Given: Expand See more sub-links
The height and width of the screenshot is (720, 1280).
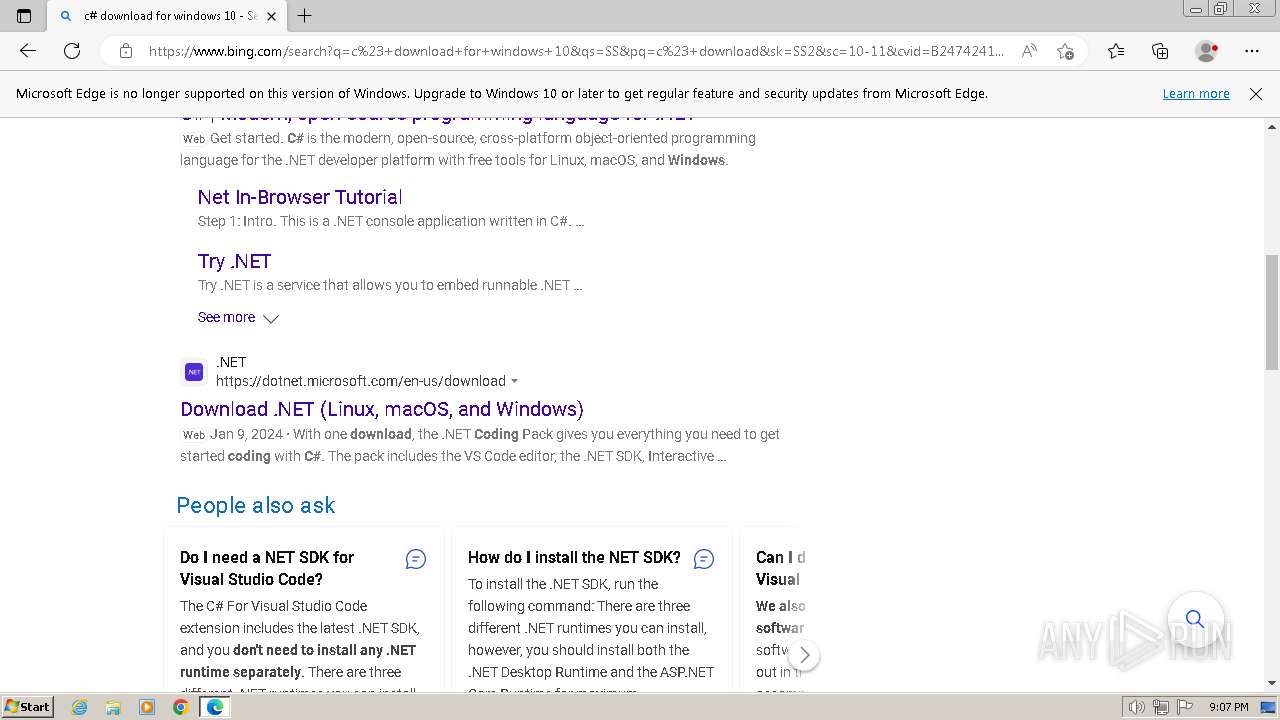Looking at the screenshot, I should pos(238,318).
